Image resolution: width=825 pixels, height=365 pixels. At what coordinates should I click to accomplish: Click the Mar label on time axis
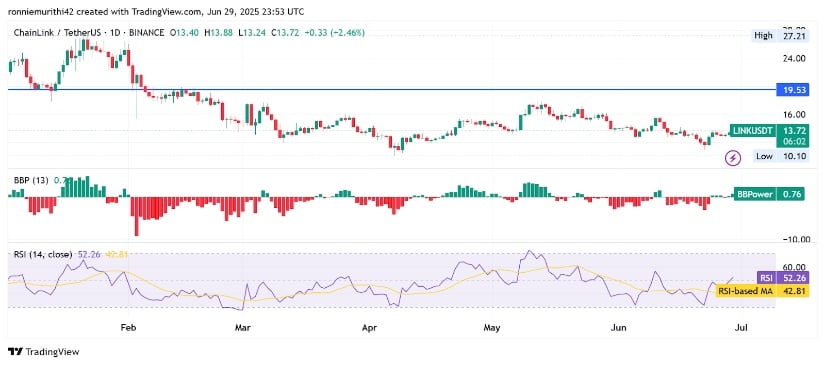[243, 328]
